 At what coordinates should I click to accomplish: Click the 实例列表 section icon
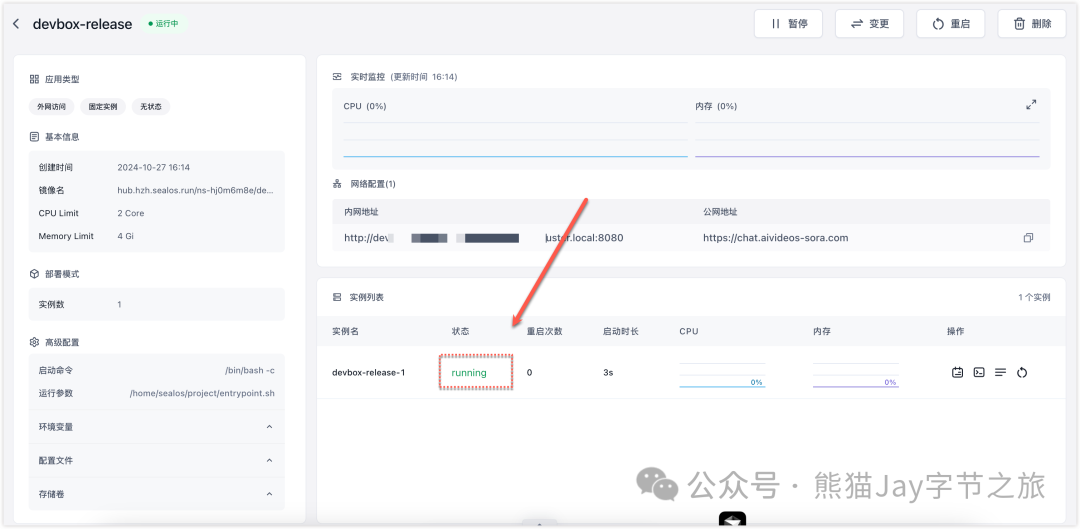point(338,298)
